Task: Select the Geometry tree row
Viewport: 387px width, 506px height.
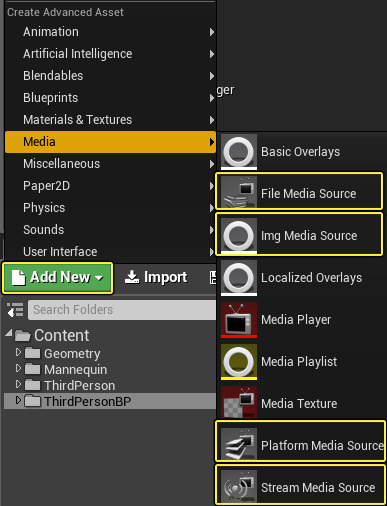Action: point(110,353)
